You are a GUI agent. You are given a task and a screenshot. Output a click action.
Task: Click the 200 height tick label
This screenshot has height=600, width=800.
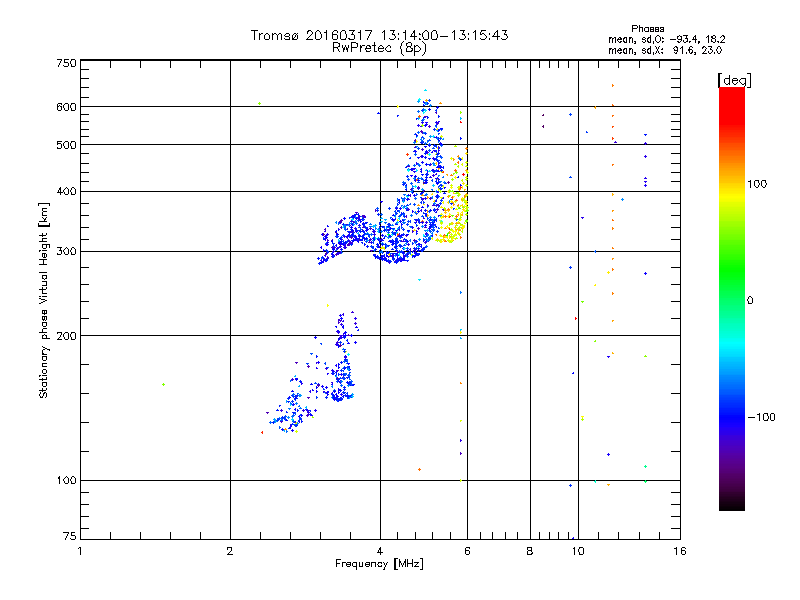point(66,336)
